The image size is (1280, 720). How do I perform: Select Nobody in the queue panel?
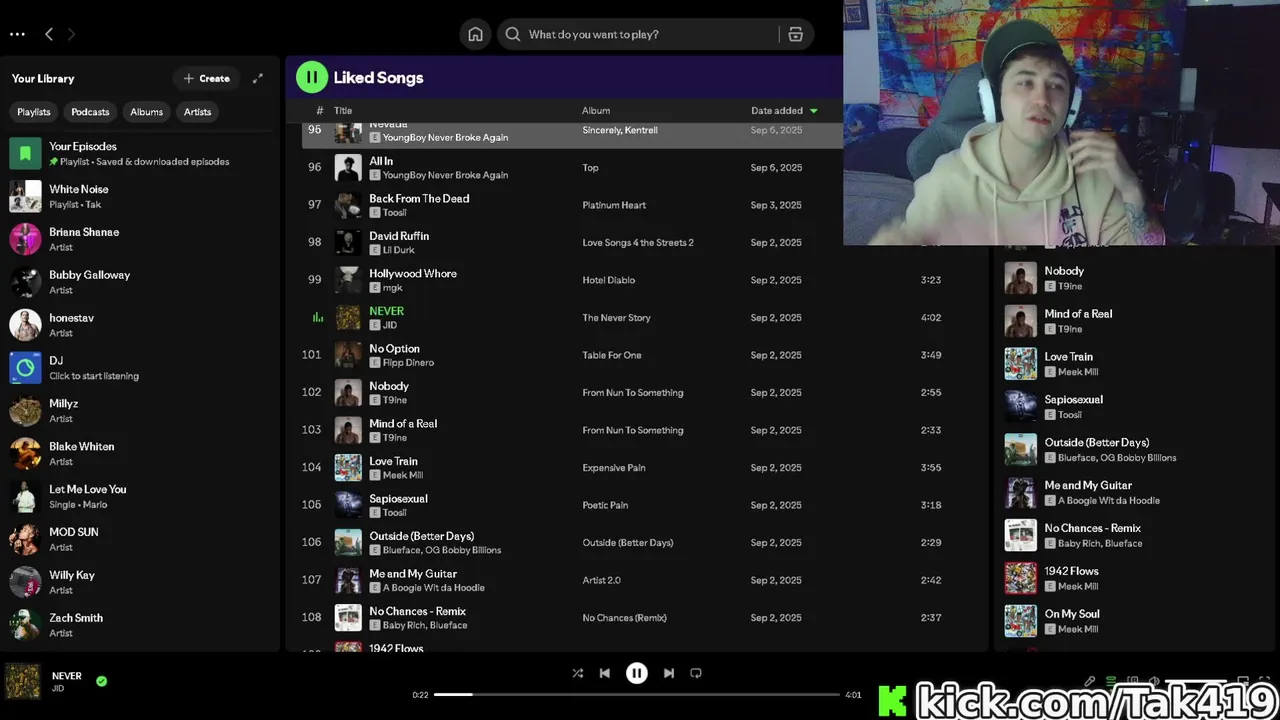pos(1064,271)
